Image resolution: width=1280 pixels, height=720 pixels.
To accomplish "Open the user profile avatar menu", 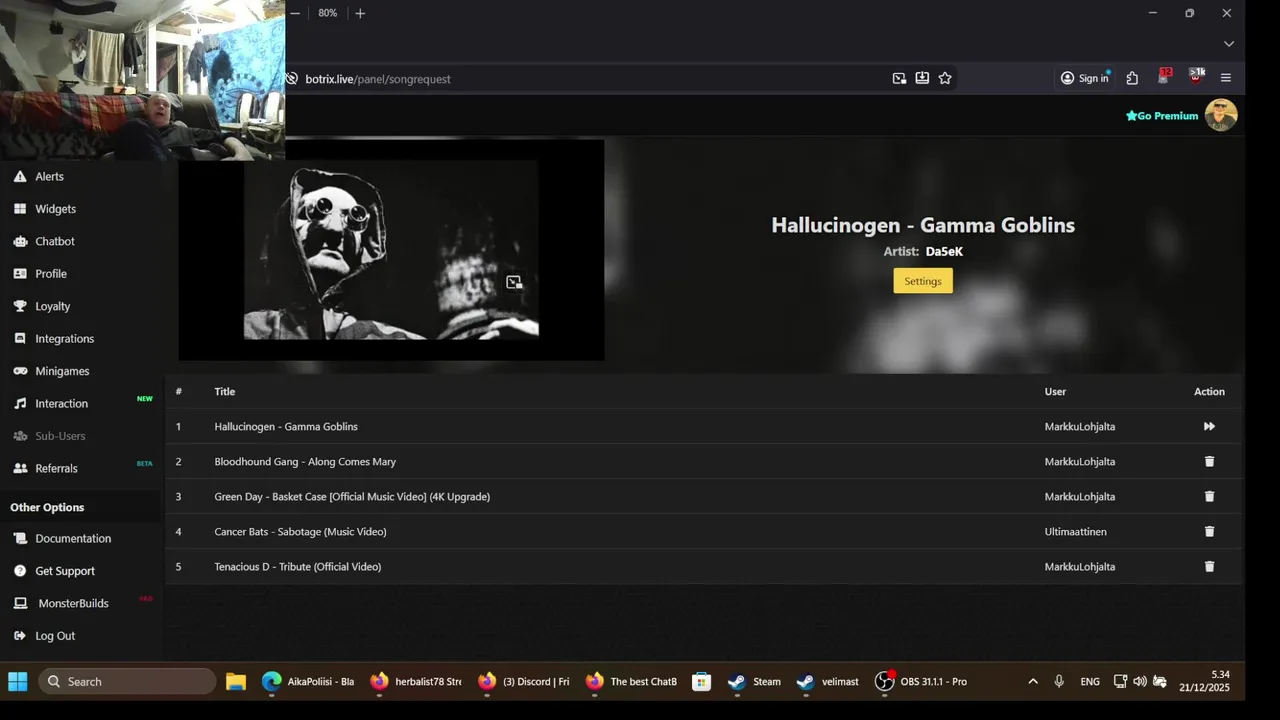I will click(1221, 115).
